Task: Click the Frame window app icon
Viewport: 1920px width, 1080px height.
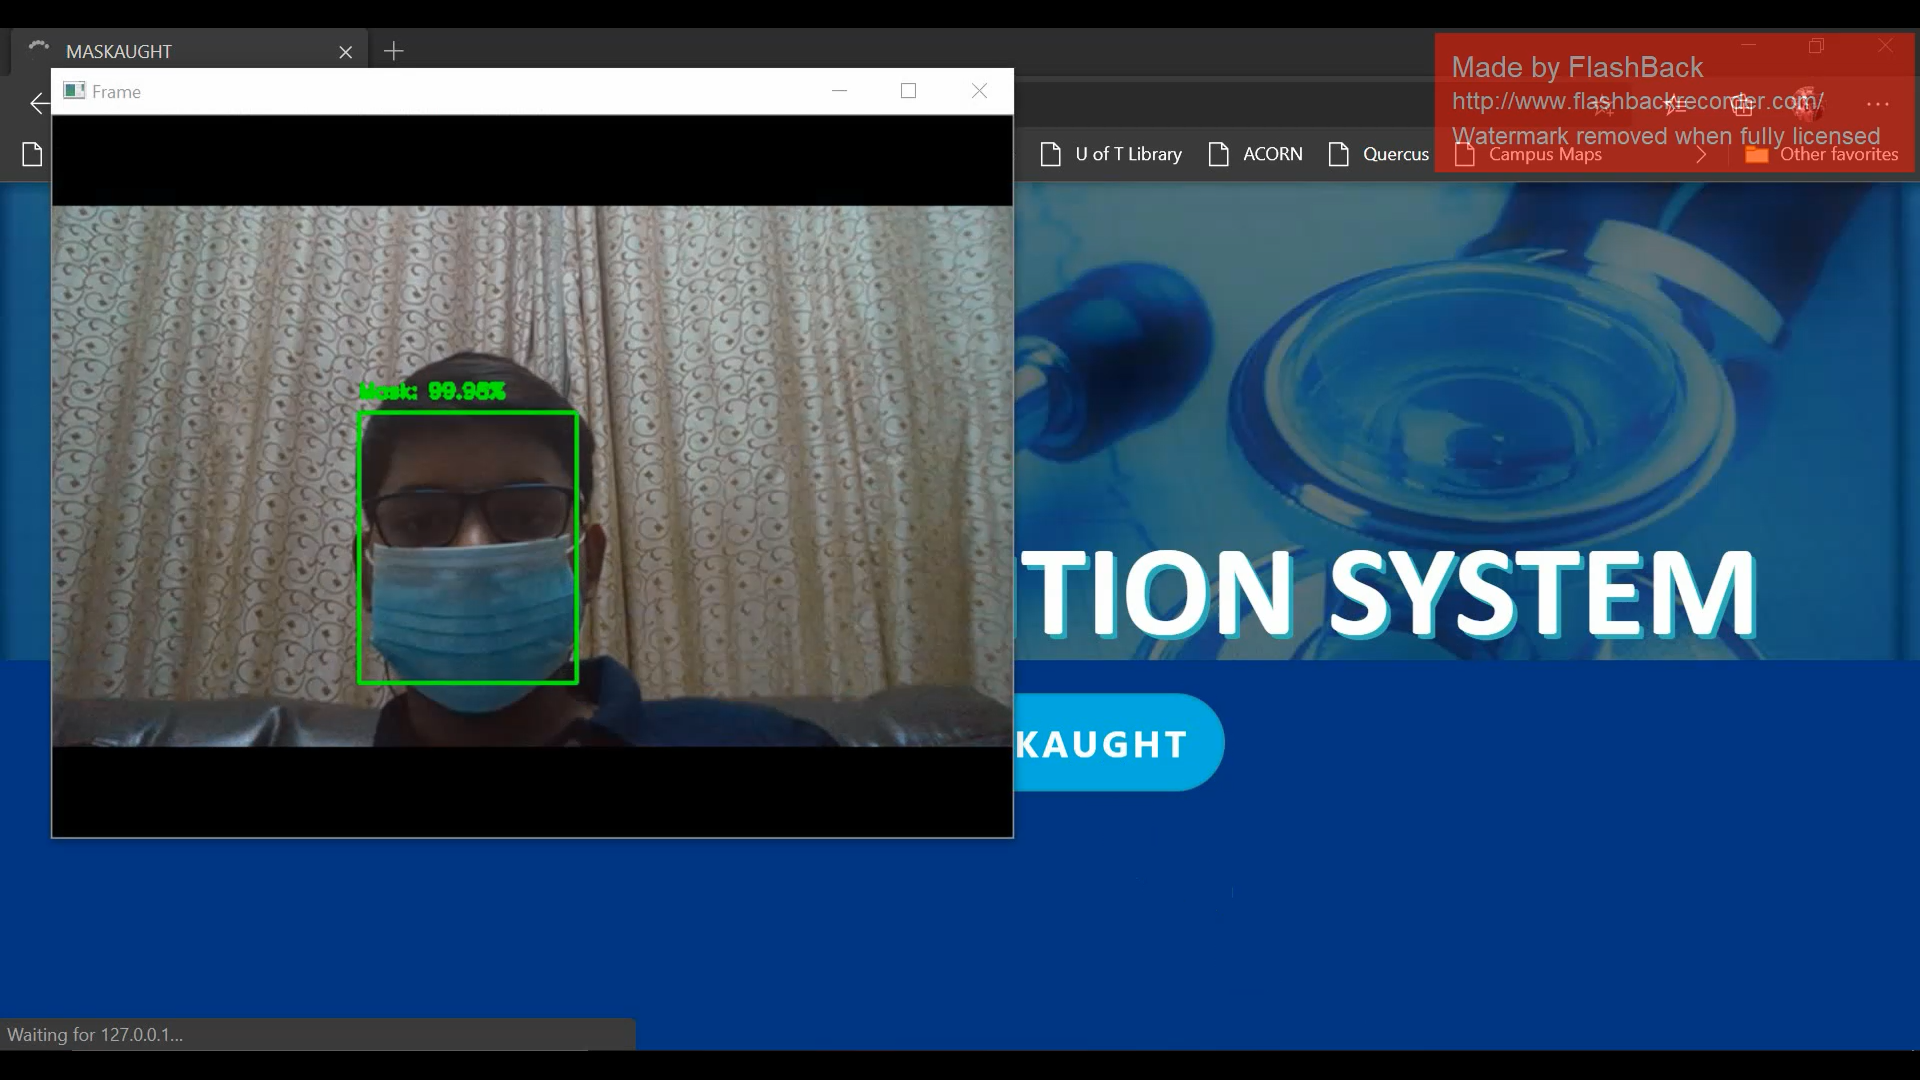Action: tap(74, 91)
